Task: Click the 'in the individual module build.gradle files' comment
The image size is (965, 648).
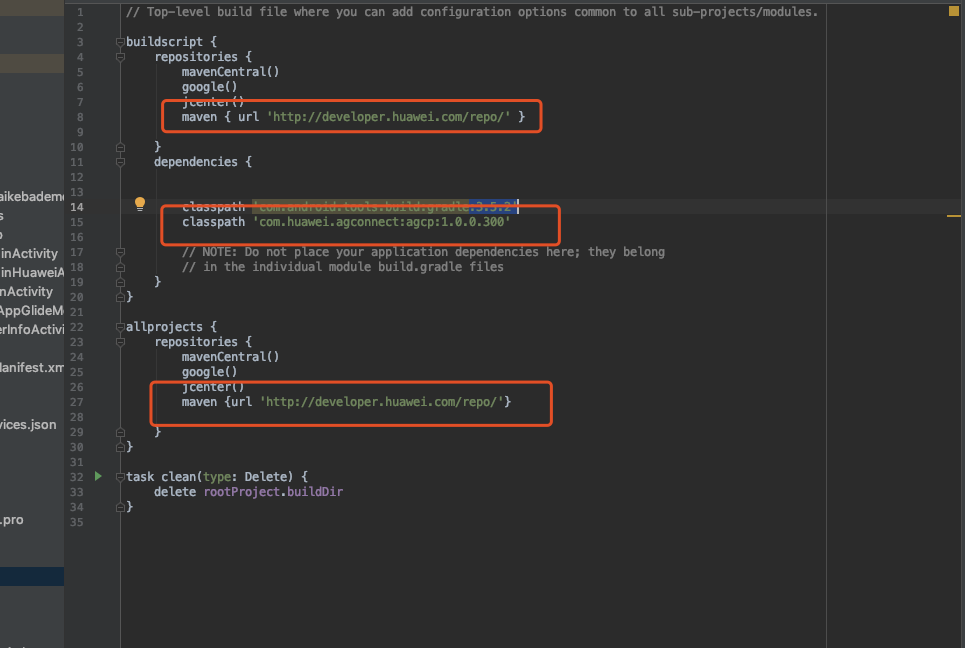Action: coord(343,267)
